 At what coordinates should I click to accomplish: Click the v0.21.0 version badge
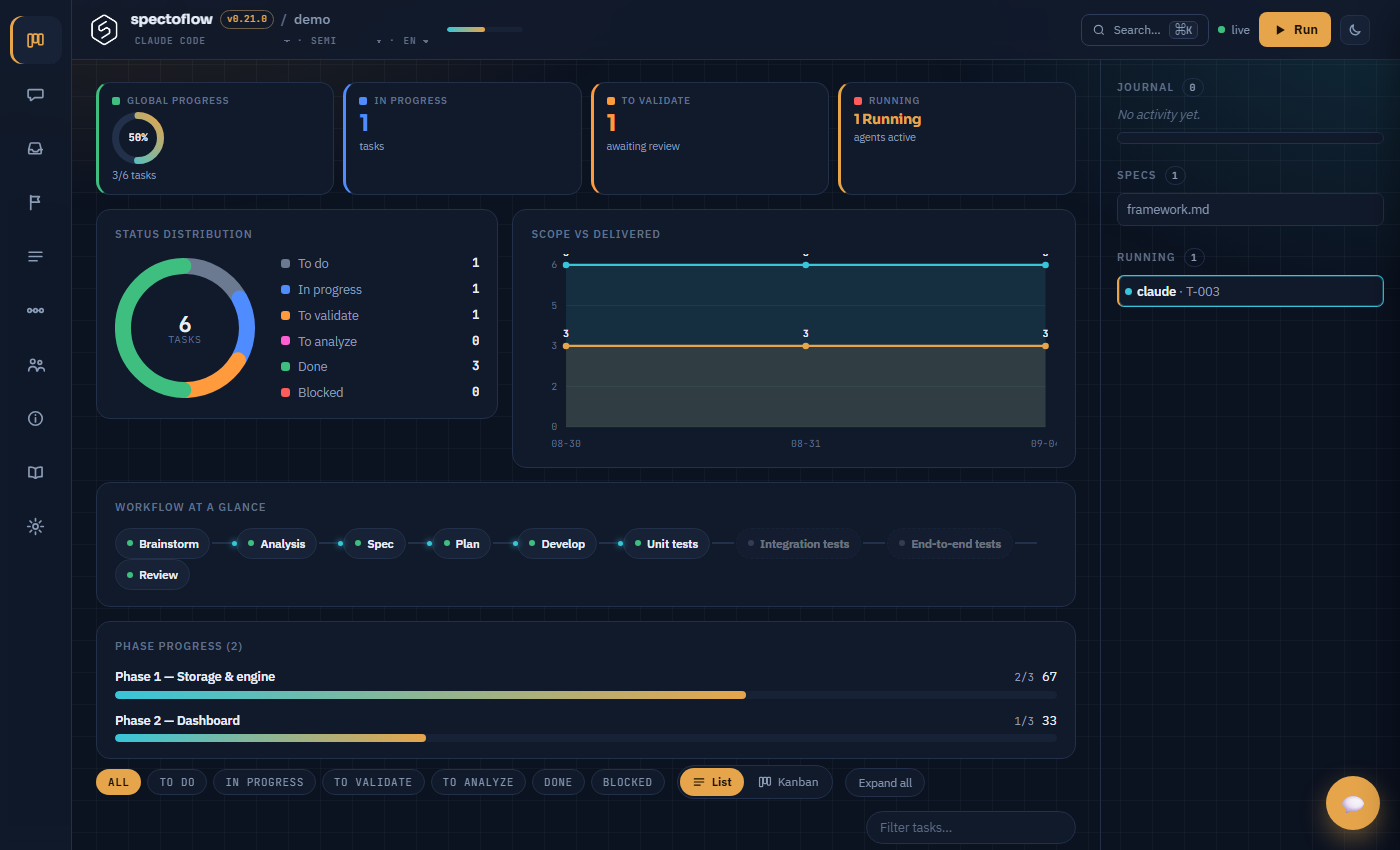246,19
